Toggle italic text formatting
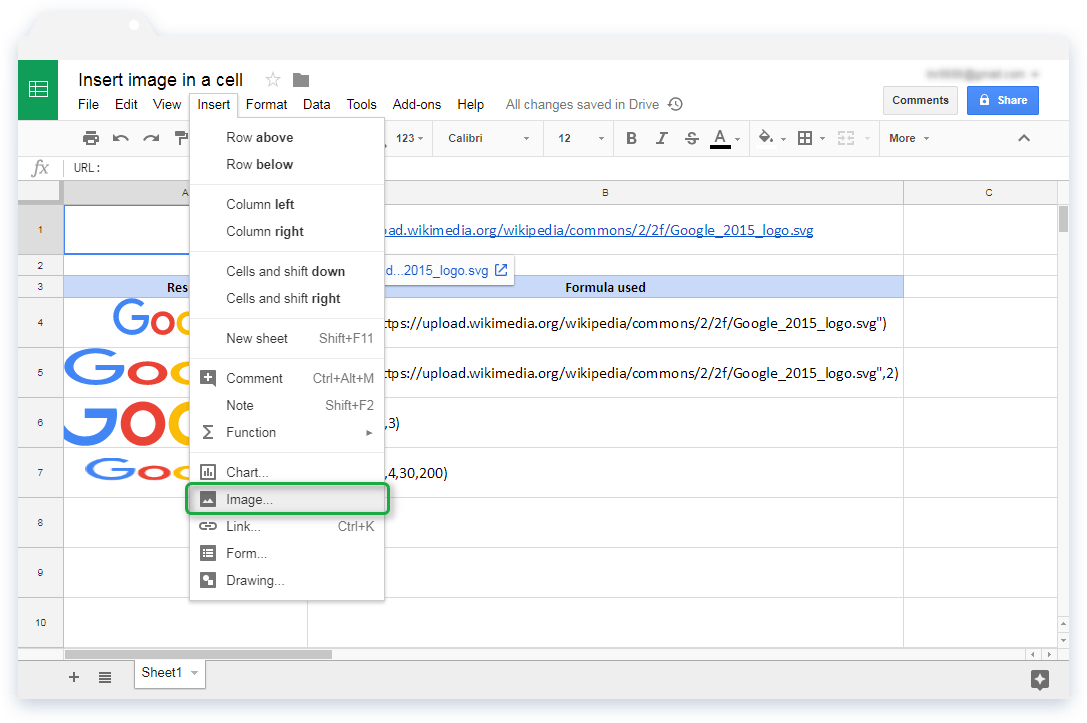The width and height of the screenshot is (1087, 723). click(x=661, y=138)
